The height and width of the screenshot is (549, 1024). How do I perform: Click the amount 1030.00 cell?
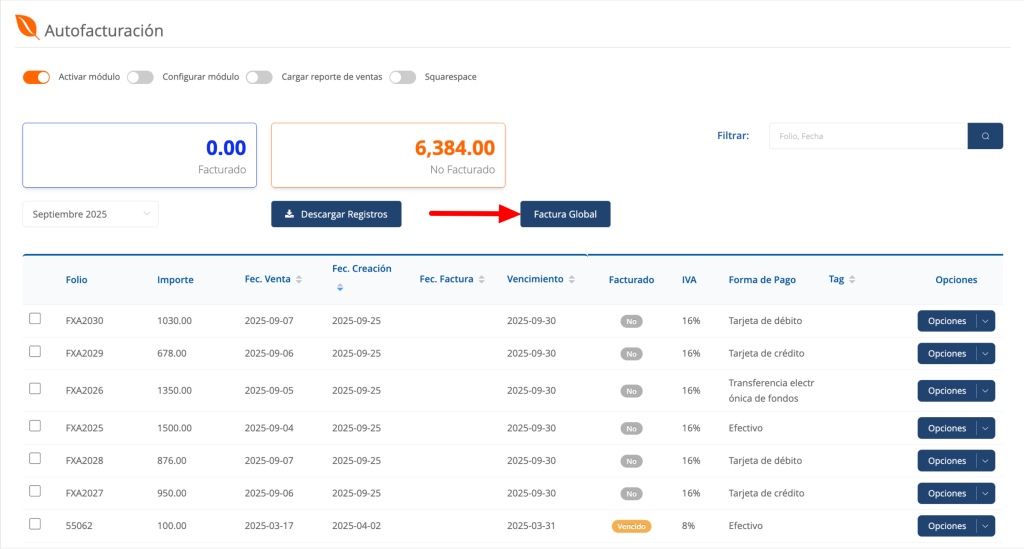[174, 321]
